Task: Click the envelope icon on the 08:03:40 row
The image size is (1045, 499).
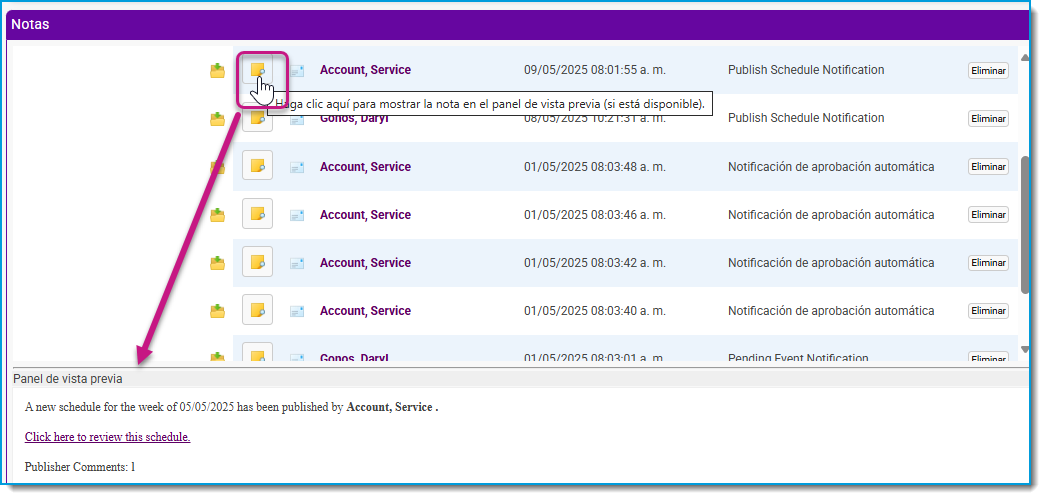Action: point(297,311)
